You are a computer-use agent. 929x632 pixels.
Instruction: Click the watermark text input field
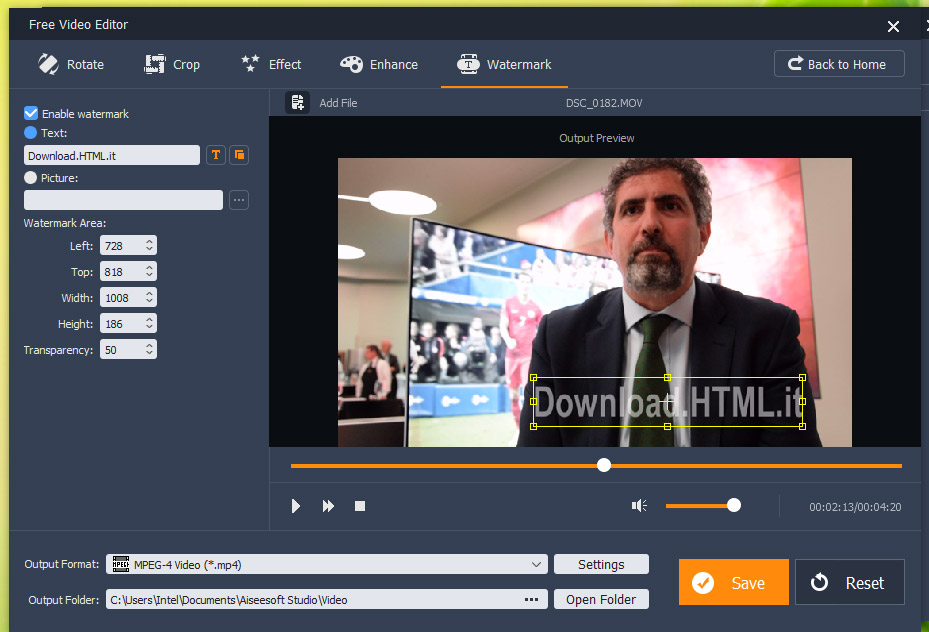[112, 155]
